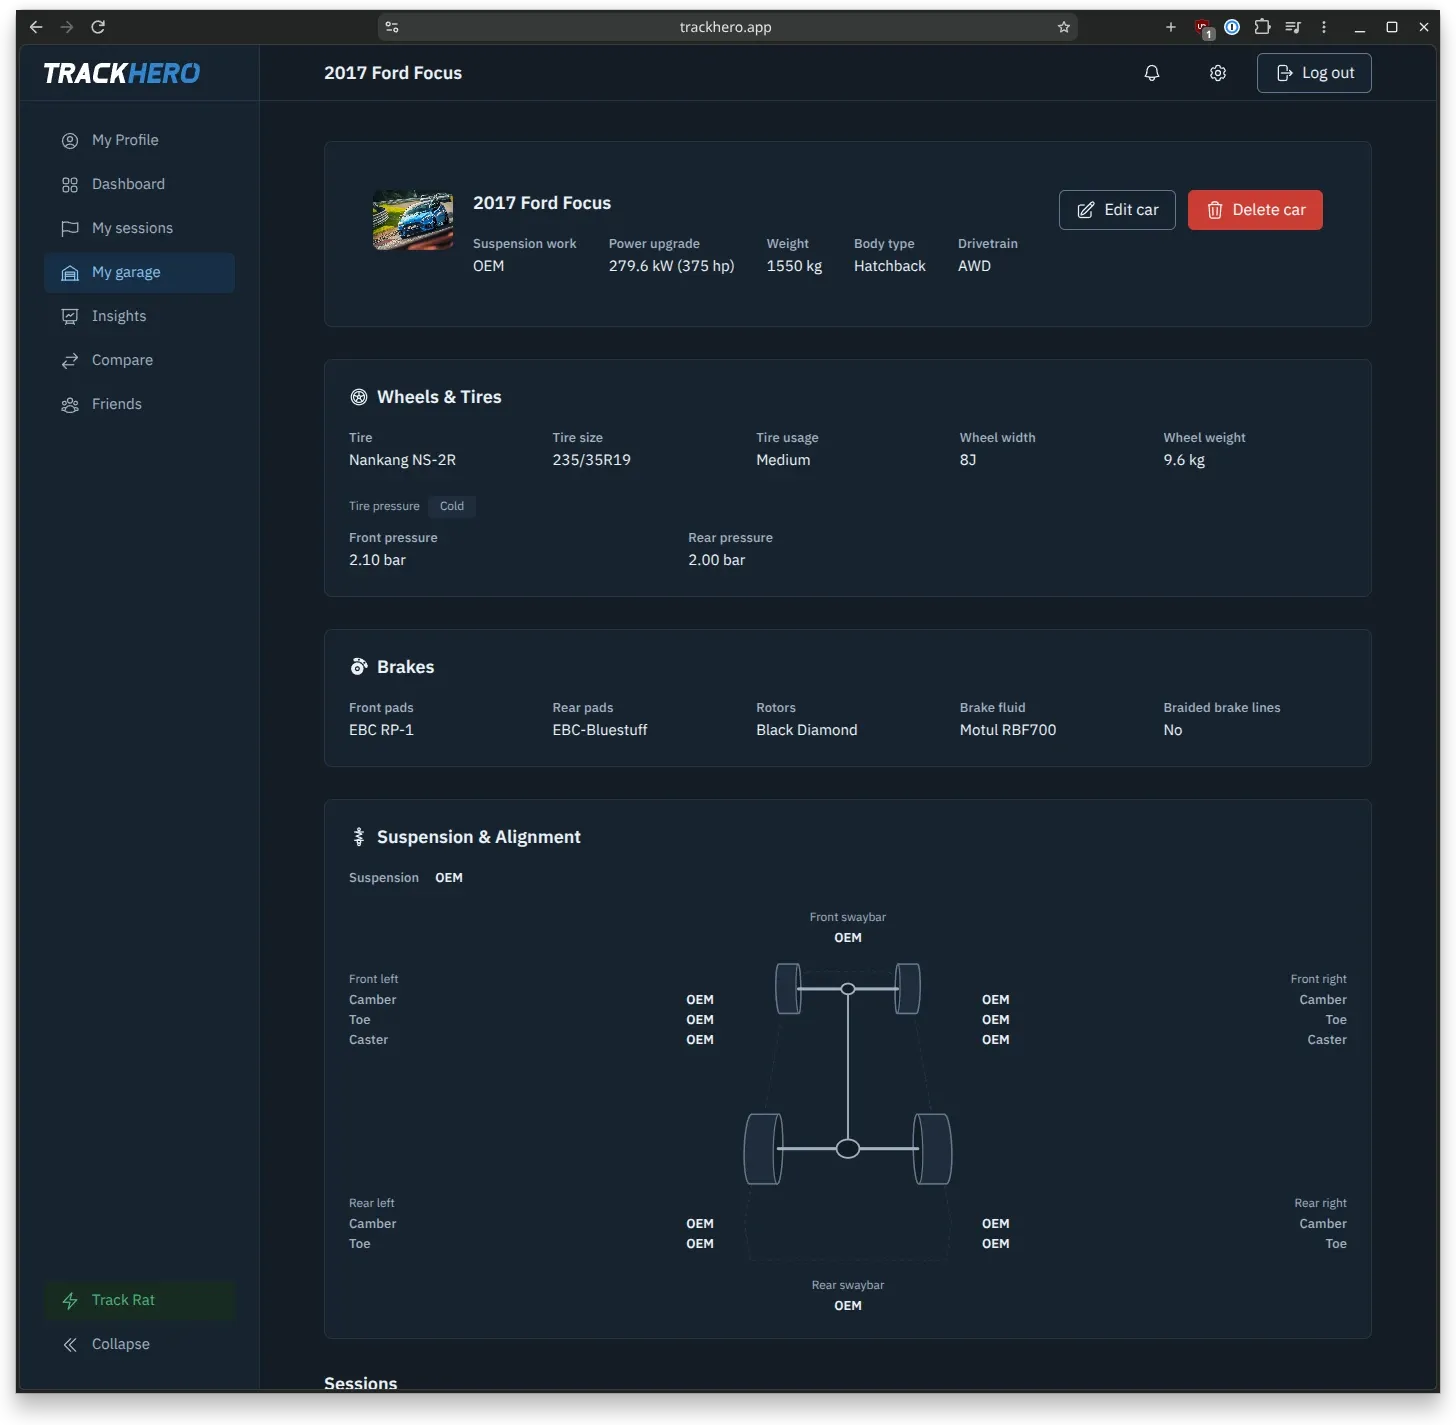
Task: Open the Ford Focus car thumbnail
Action: click(x=413, y=221)
